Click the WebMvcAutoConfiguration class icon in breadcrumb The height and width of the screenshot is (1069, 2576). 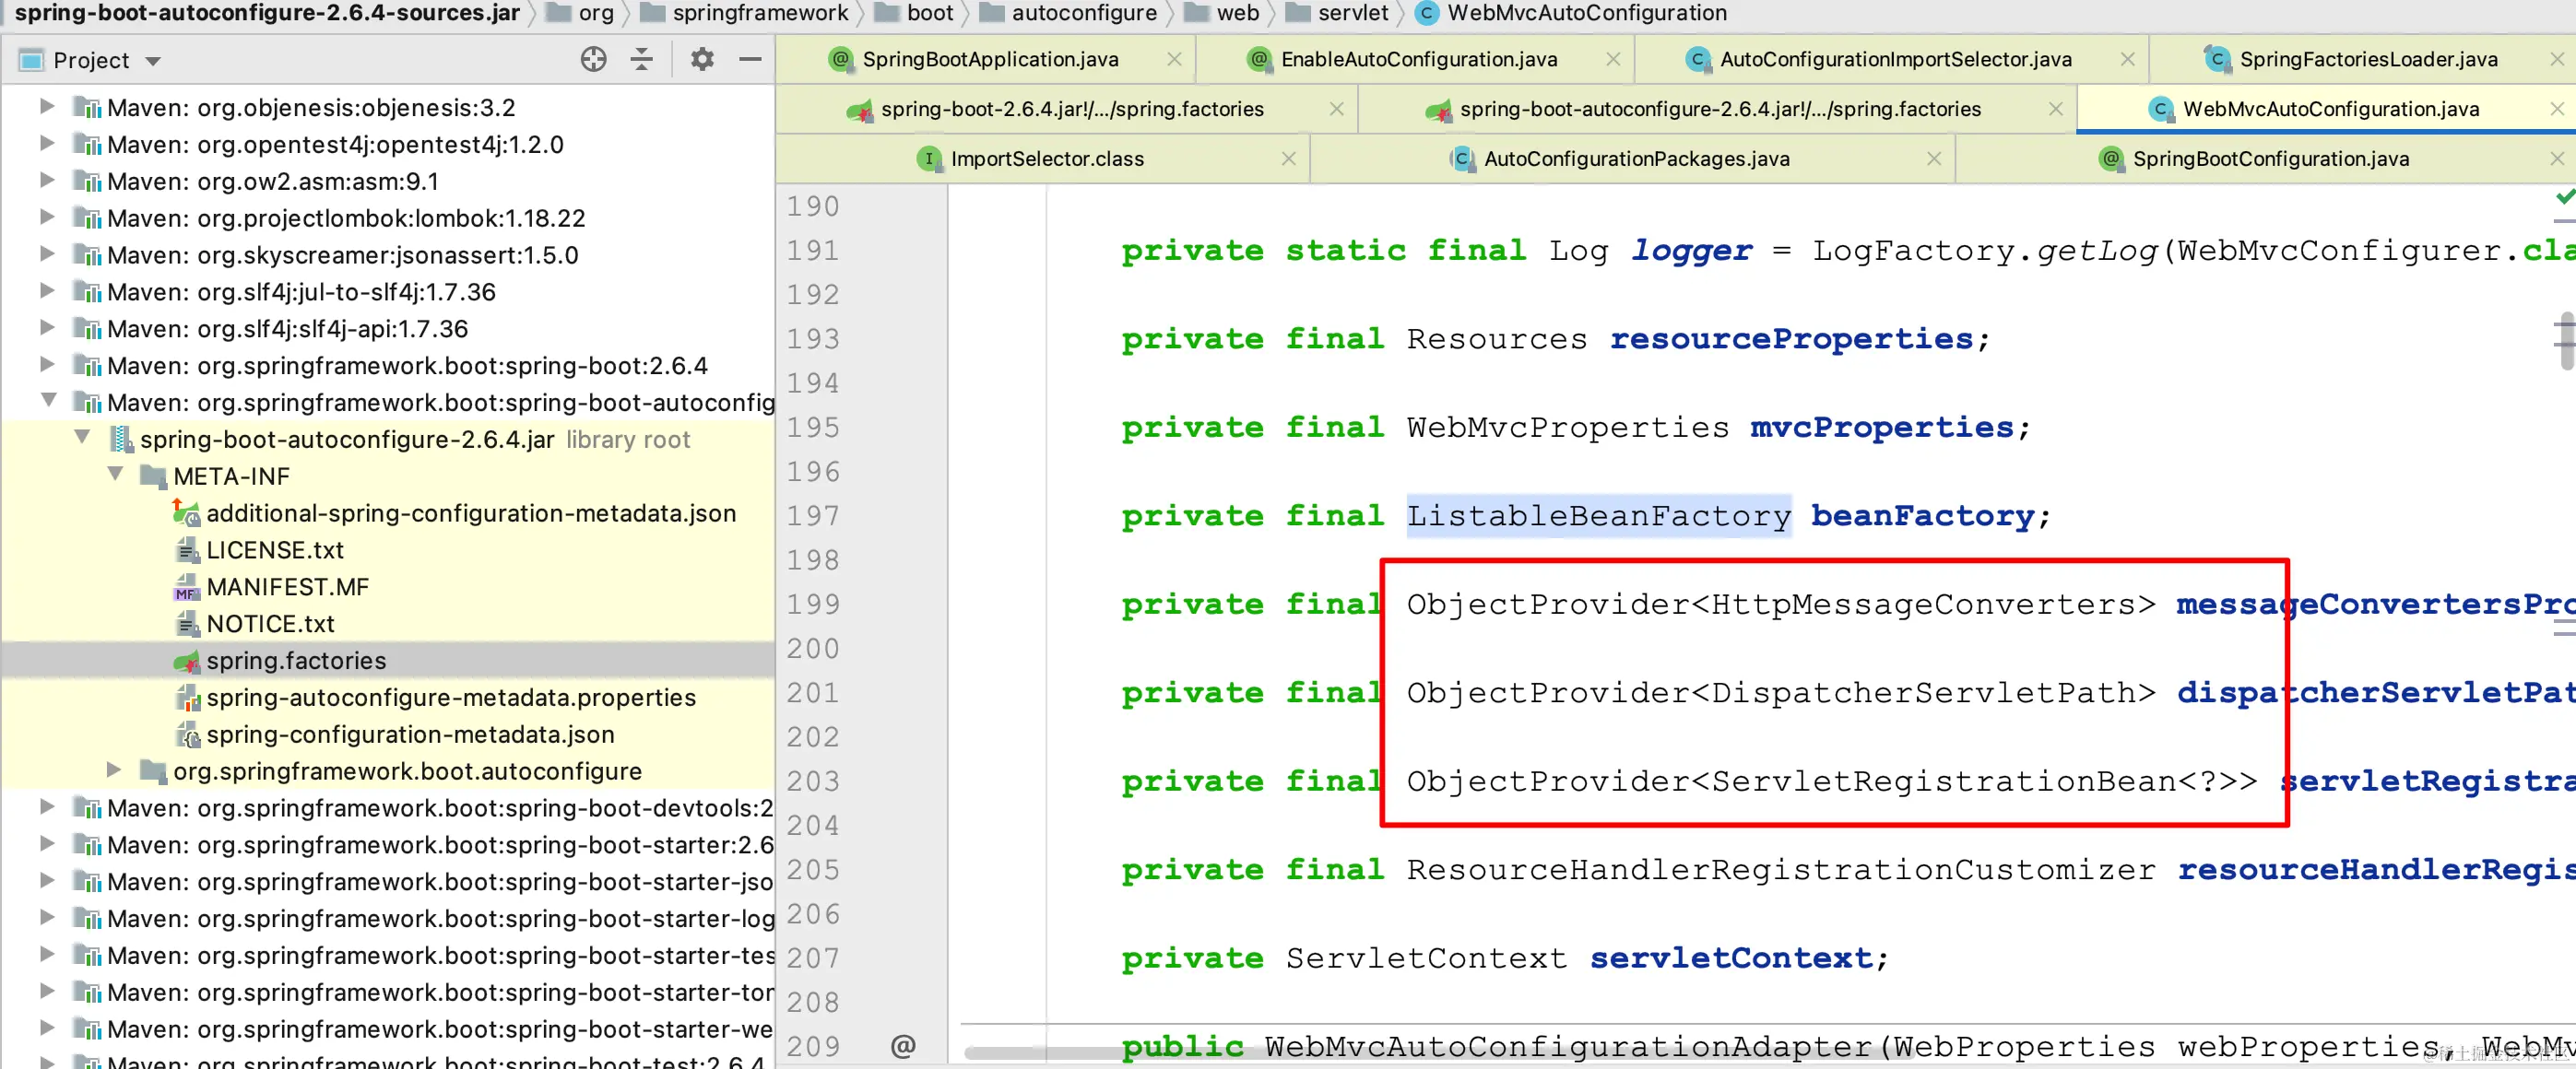(x=1428, y=13)
